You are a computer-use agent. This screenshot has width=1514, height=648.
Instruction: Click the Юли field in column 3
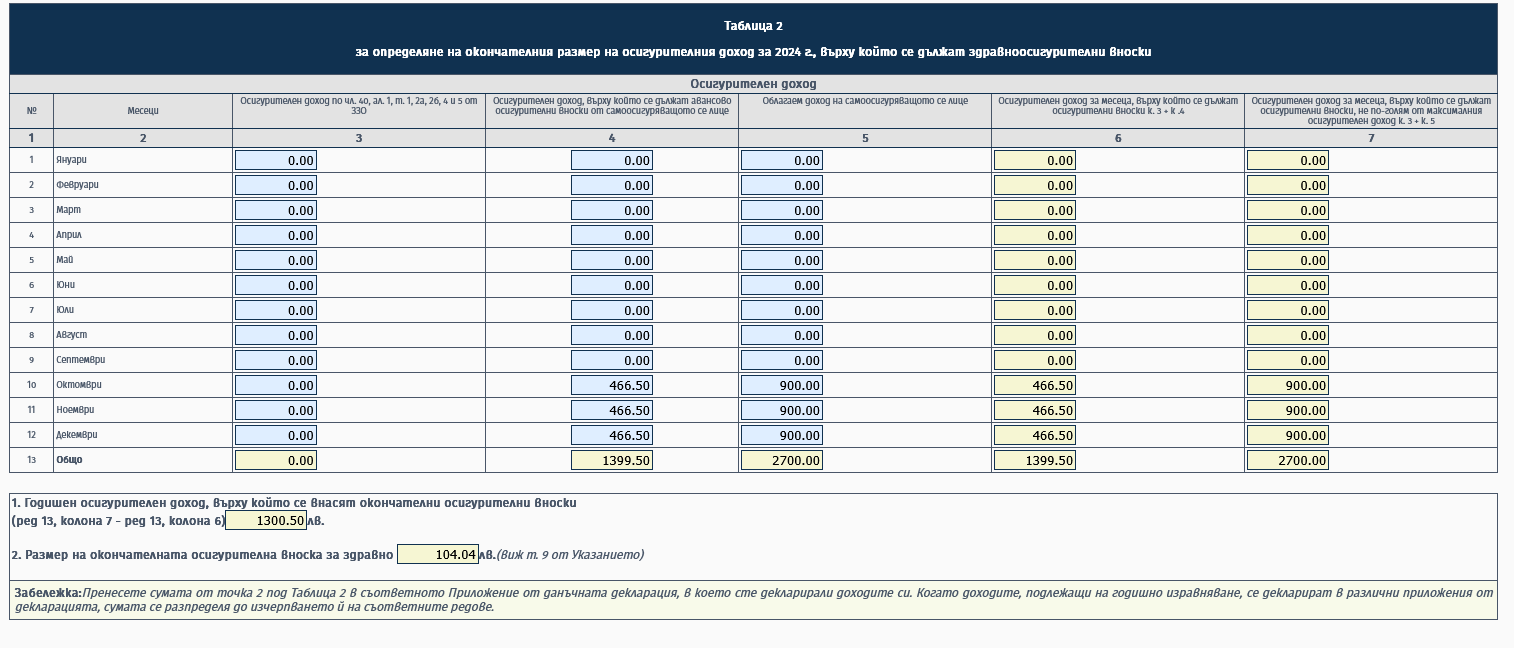[x=275, y=310]
